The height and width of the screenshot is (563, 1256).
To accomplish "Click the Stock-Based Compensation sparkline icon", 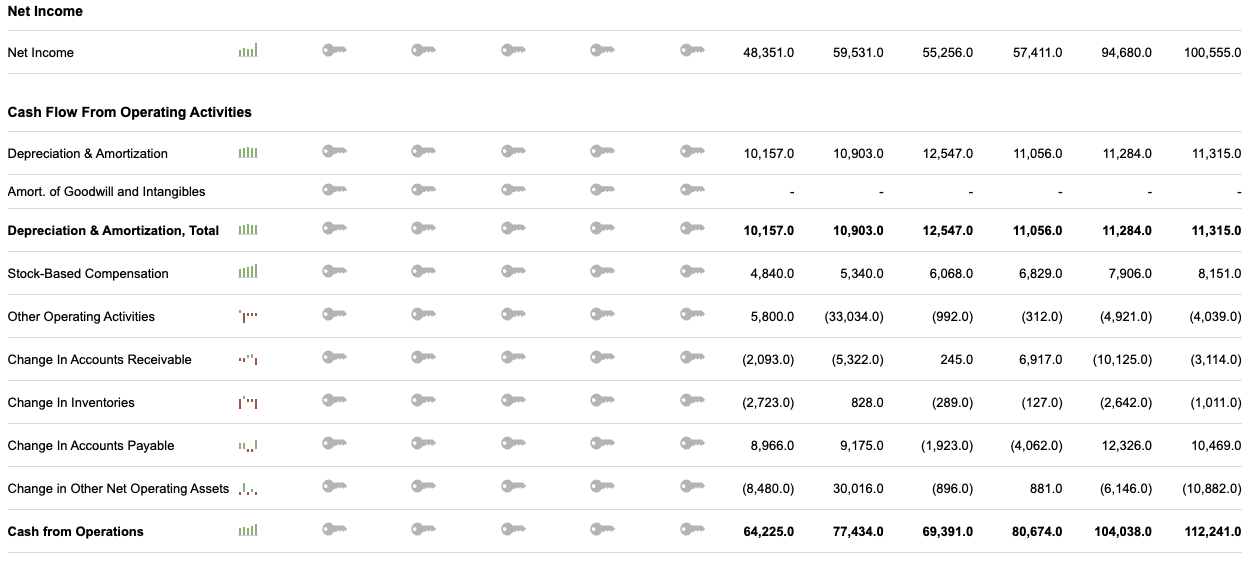I will [x=248, y=272].
